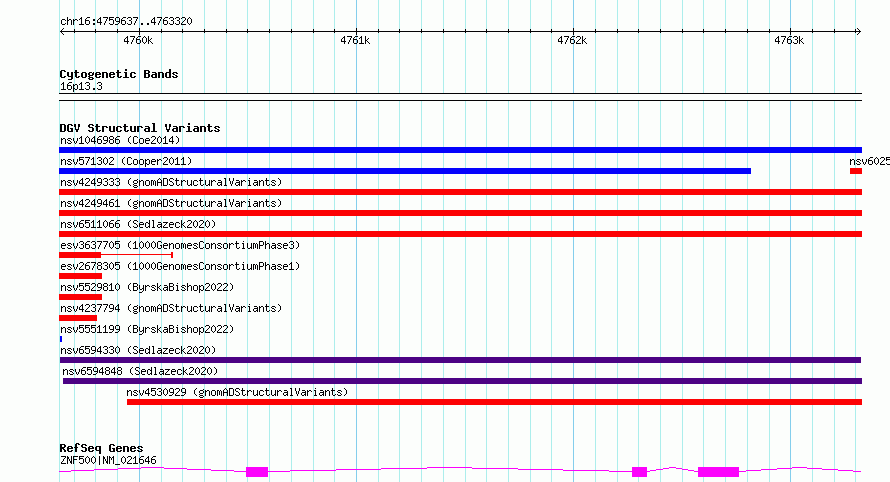Click the leftmost magenta ZNF500 exon block

click(x=257, y=472)
